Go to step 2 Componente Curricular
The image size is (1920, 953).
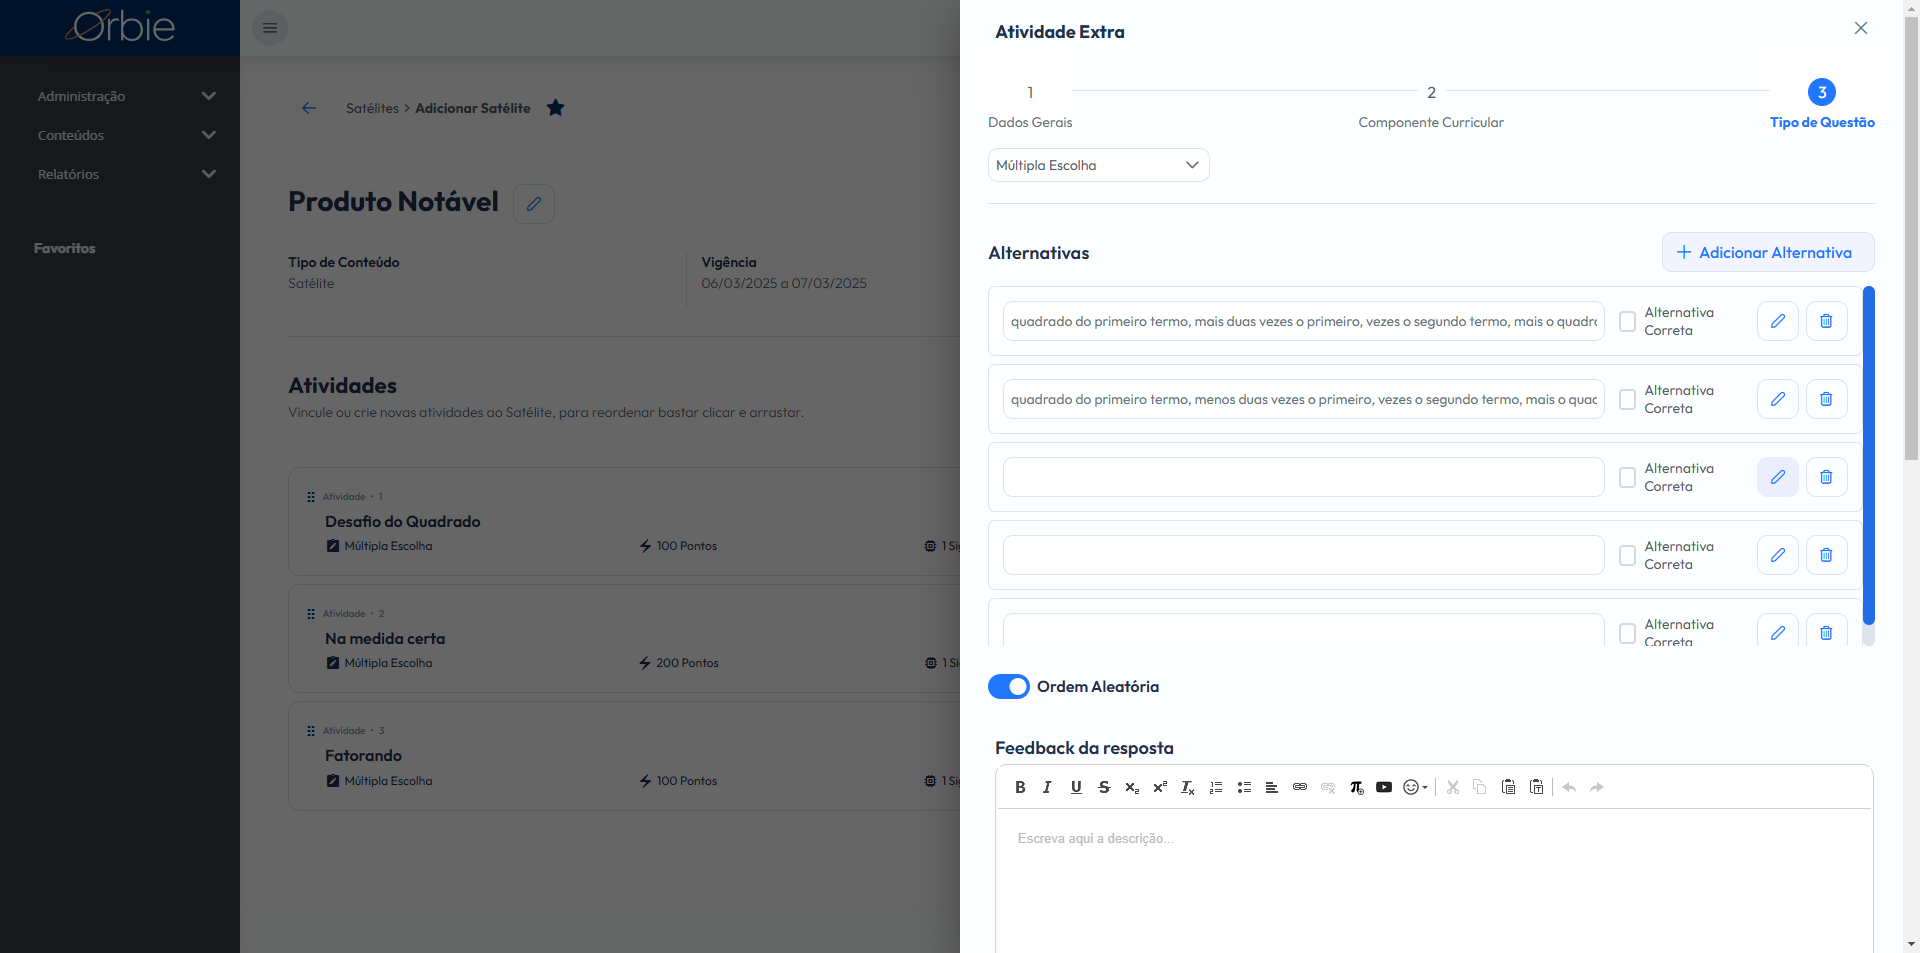point(1431,93)
